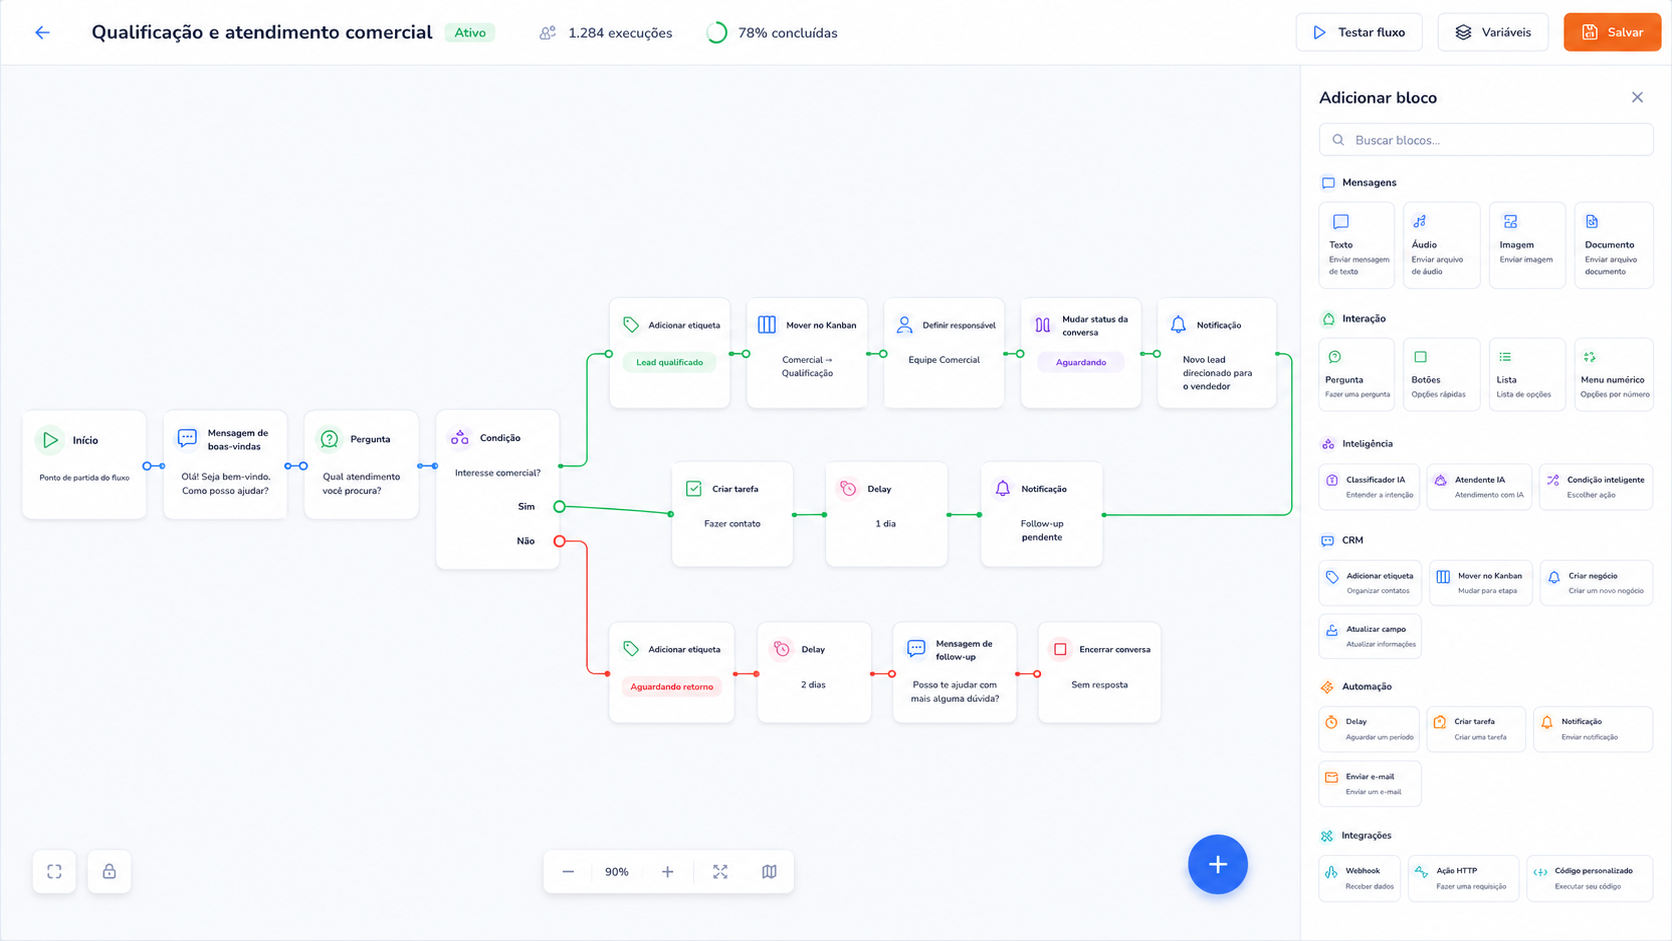The height and width of the screenshot is (941, 1672).
Task: Add the Atendente IA block
Action: [x=1479, y=487]
